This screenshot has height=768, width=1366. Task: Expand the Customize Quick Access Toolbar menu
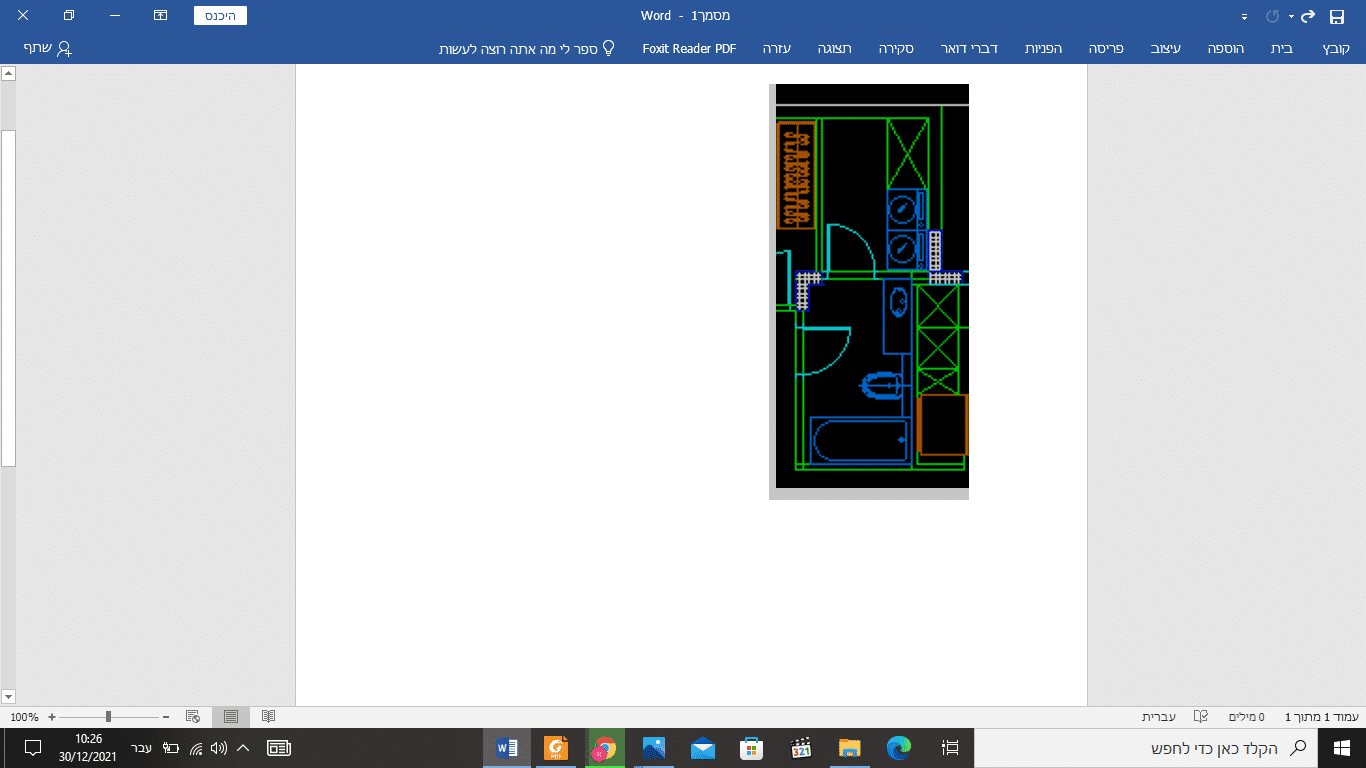1244,17
